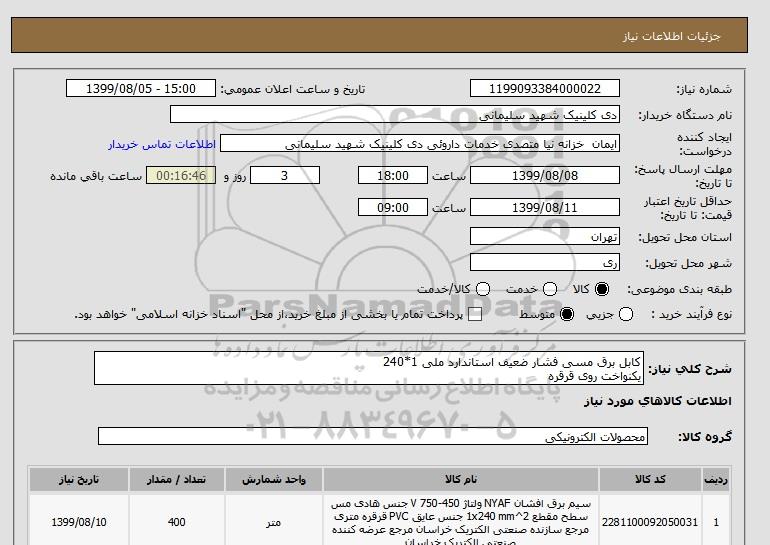The width and height of the screenshot is (770, 545).
Task: Click the اطلاعات کالاهای مورد نیاز section heading
Action: tap(658, 401)
